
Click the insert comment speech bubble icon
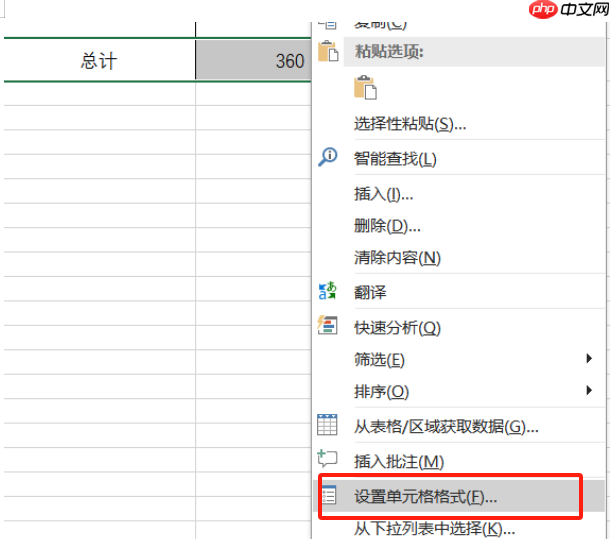[x=327, y=458]
